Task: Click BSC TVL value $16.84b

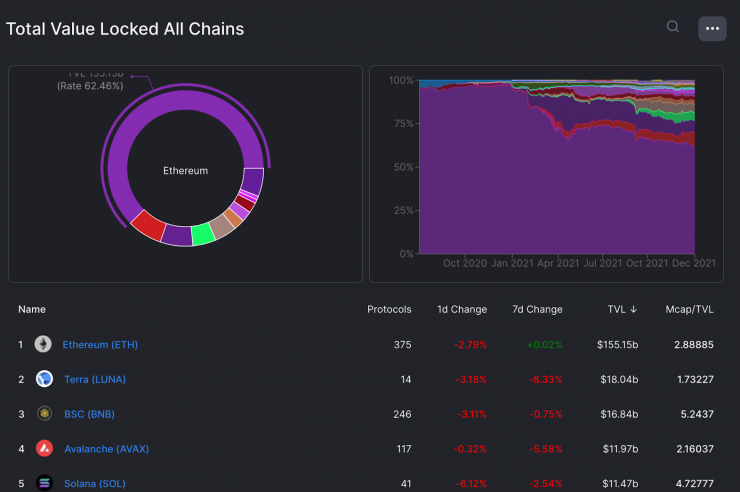Action: click(619, 414)
